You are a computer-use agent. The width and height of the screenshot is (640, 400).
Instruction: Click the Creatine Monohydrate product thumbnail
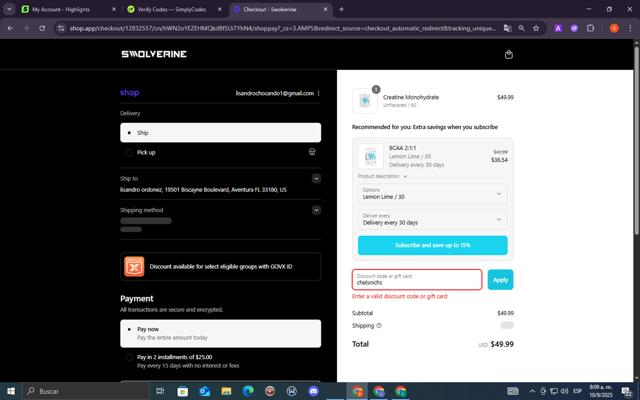pyautogui.click(x=364, y=100)
